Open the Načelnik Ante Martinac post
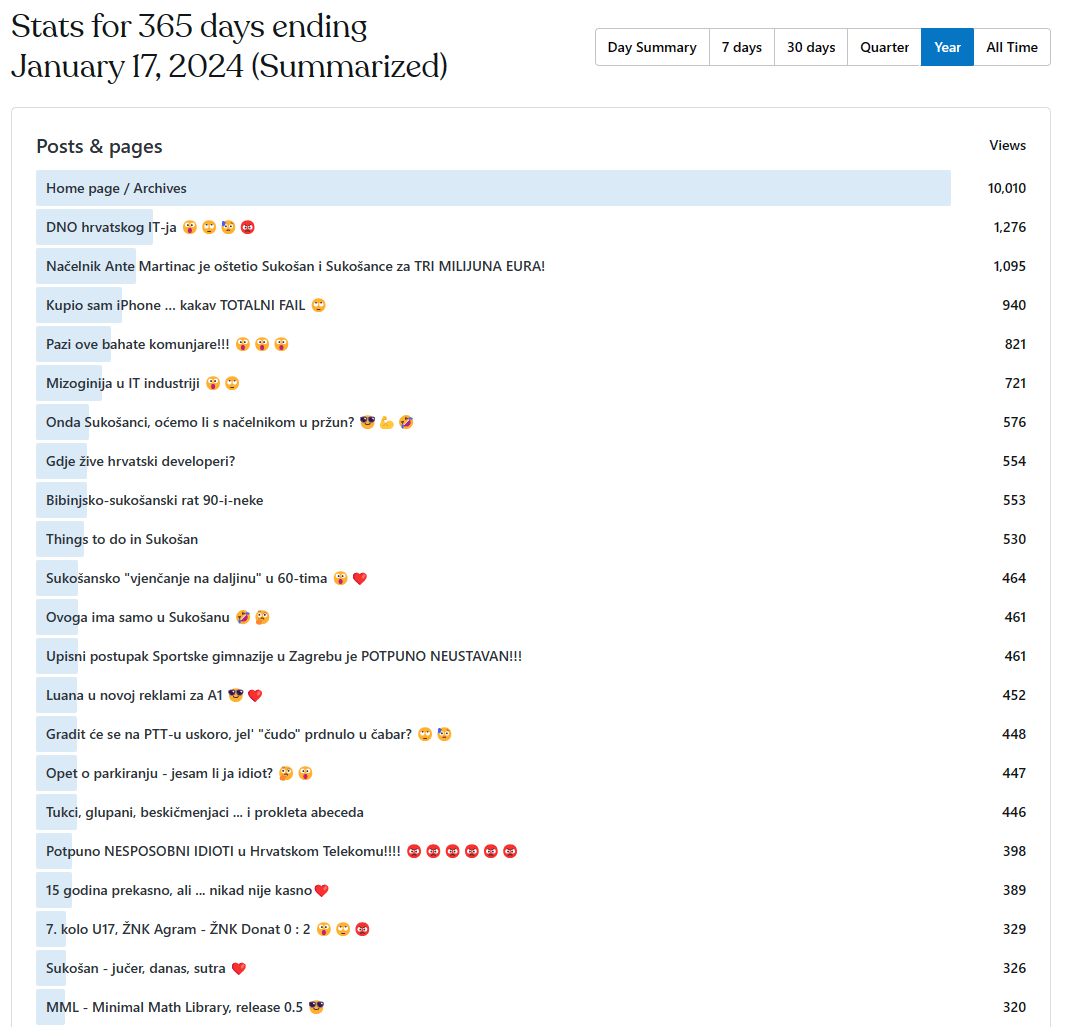1066x1027 pixels. 295,266
